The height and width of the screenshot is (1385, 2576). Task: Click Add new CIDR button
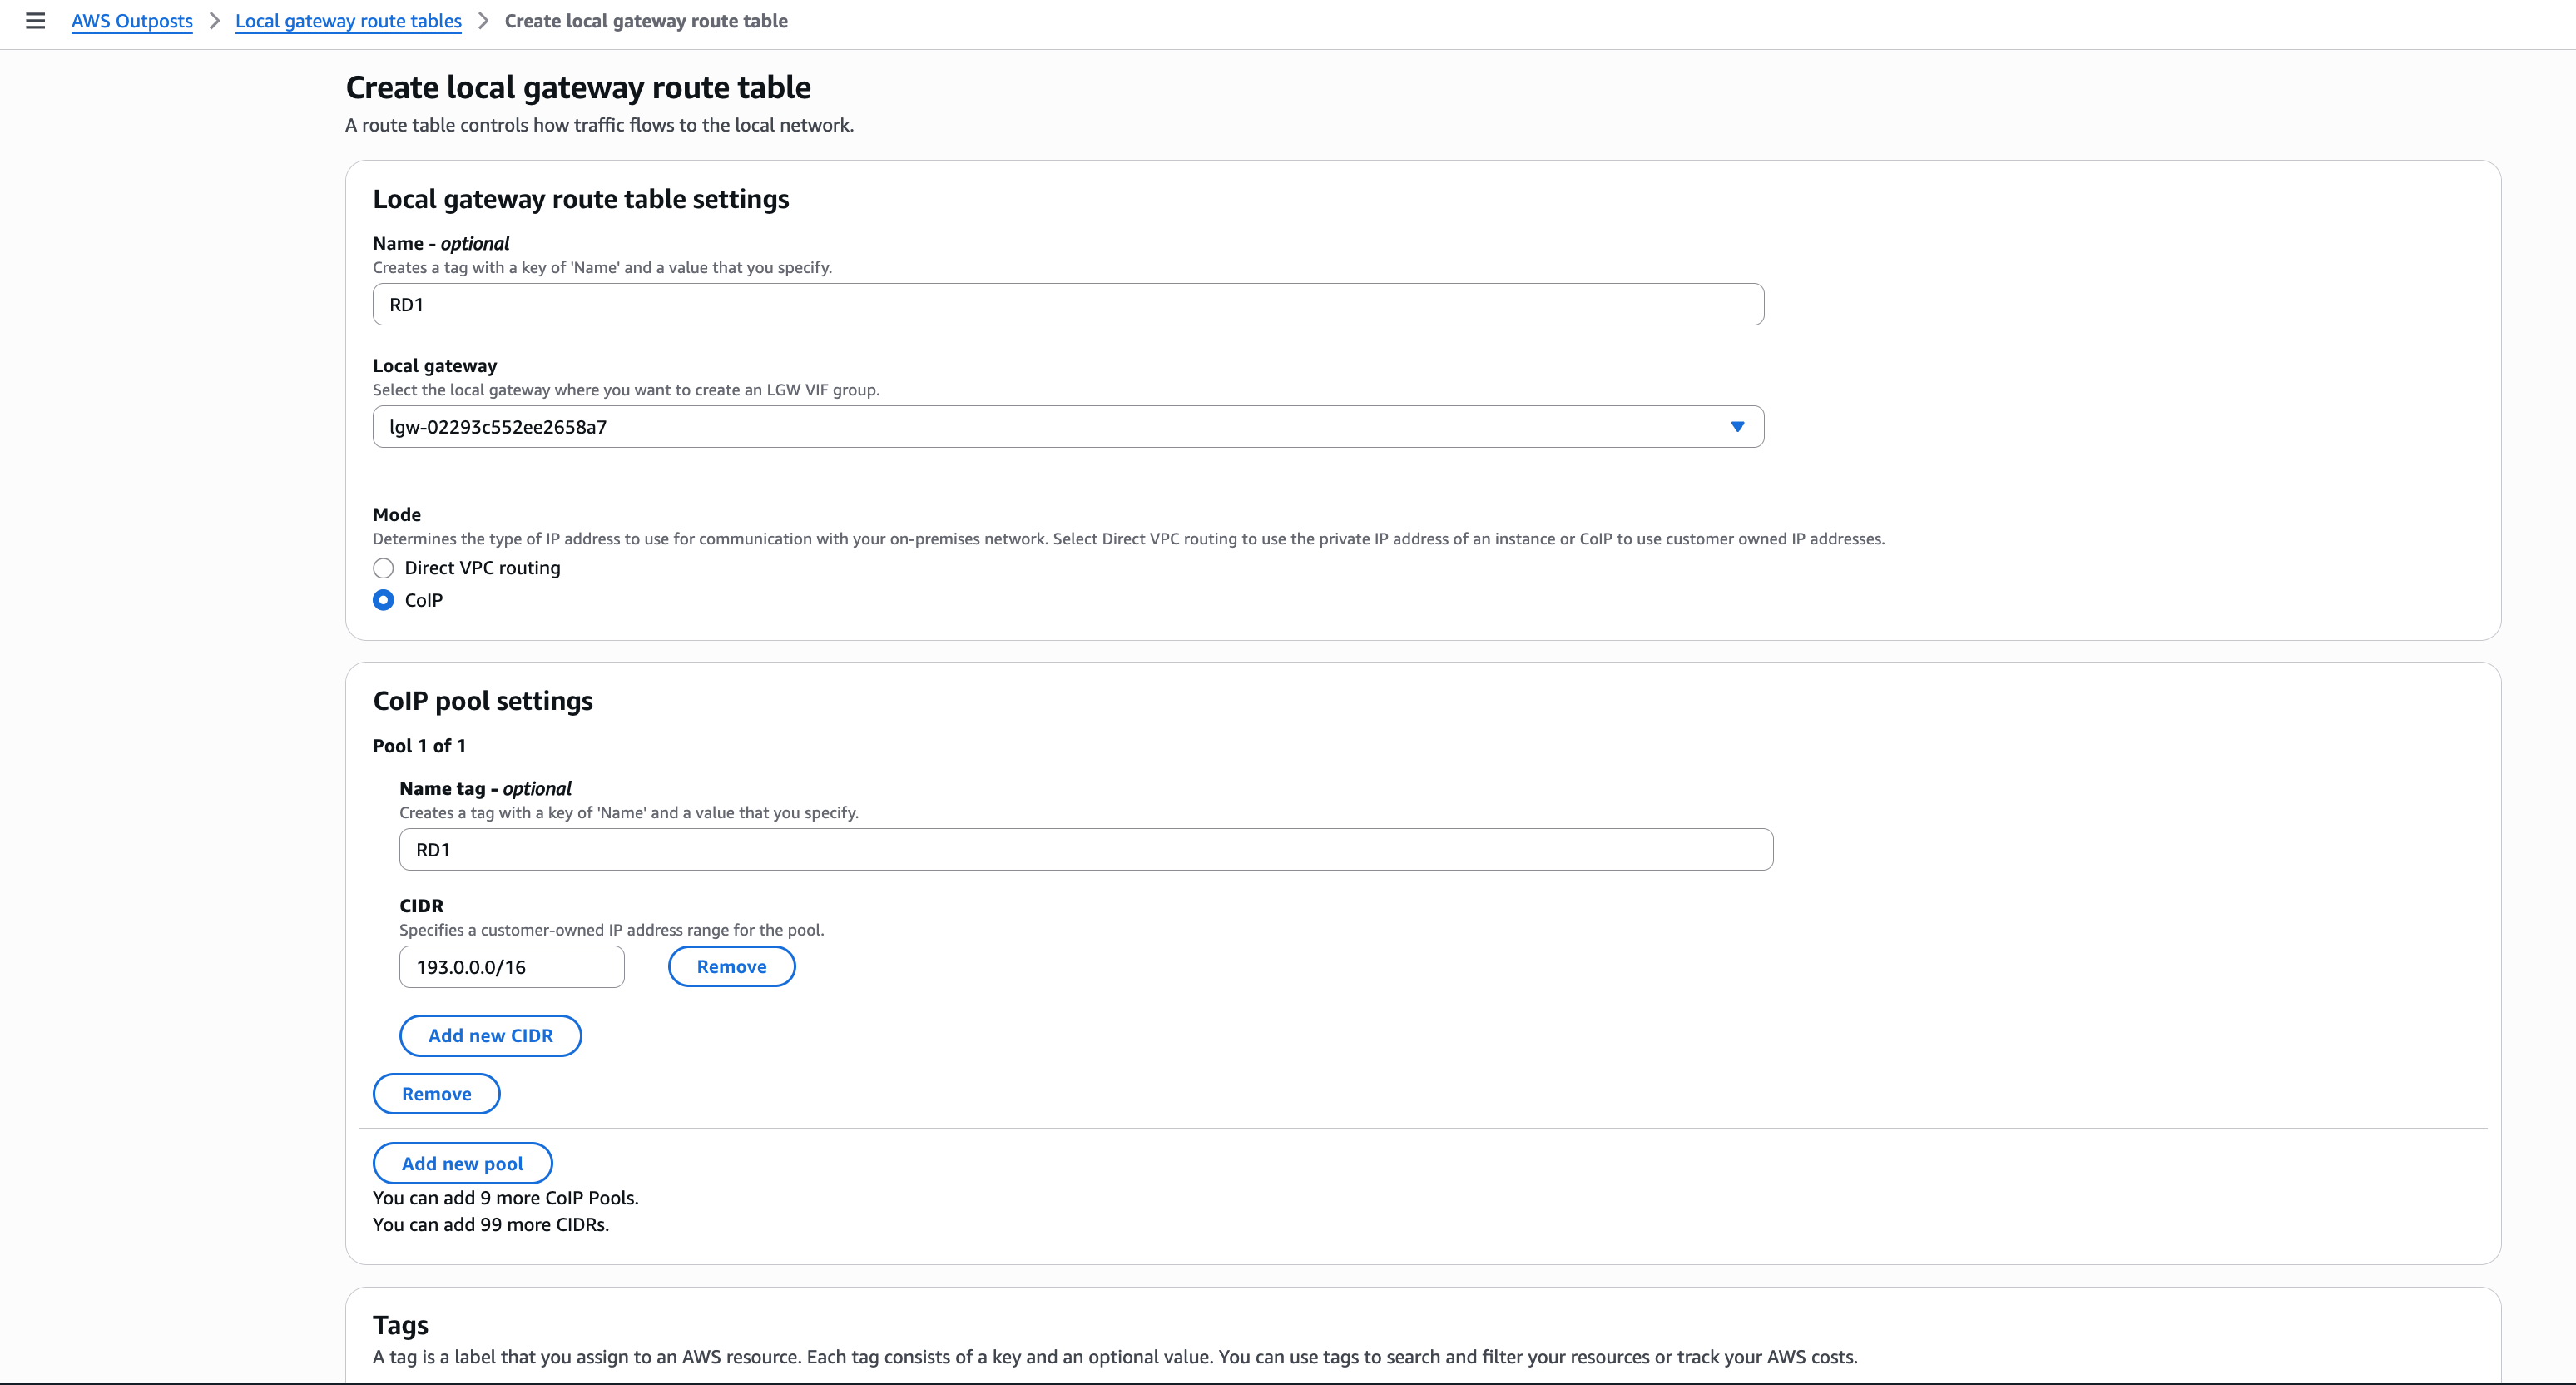point(490,1036)
